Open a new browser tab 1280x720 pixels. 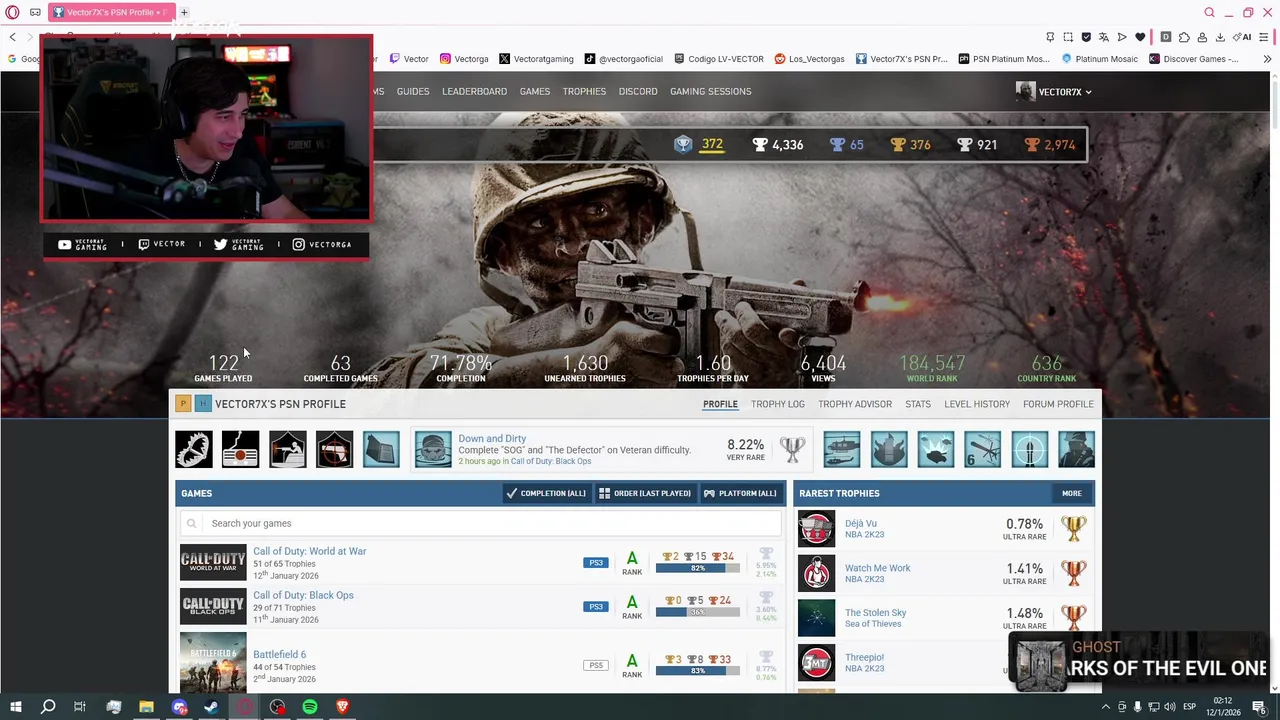tap(184, 12)
